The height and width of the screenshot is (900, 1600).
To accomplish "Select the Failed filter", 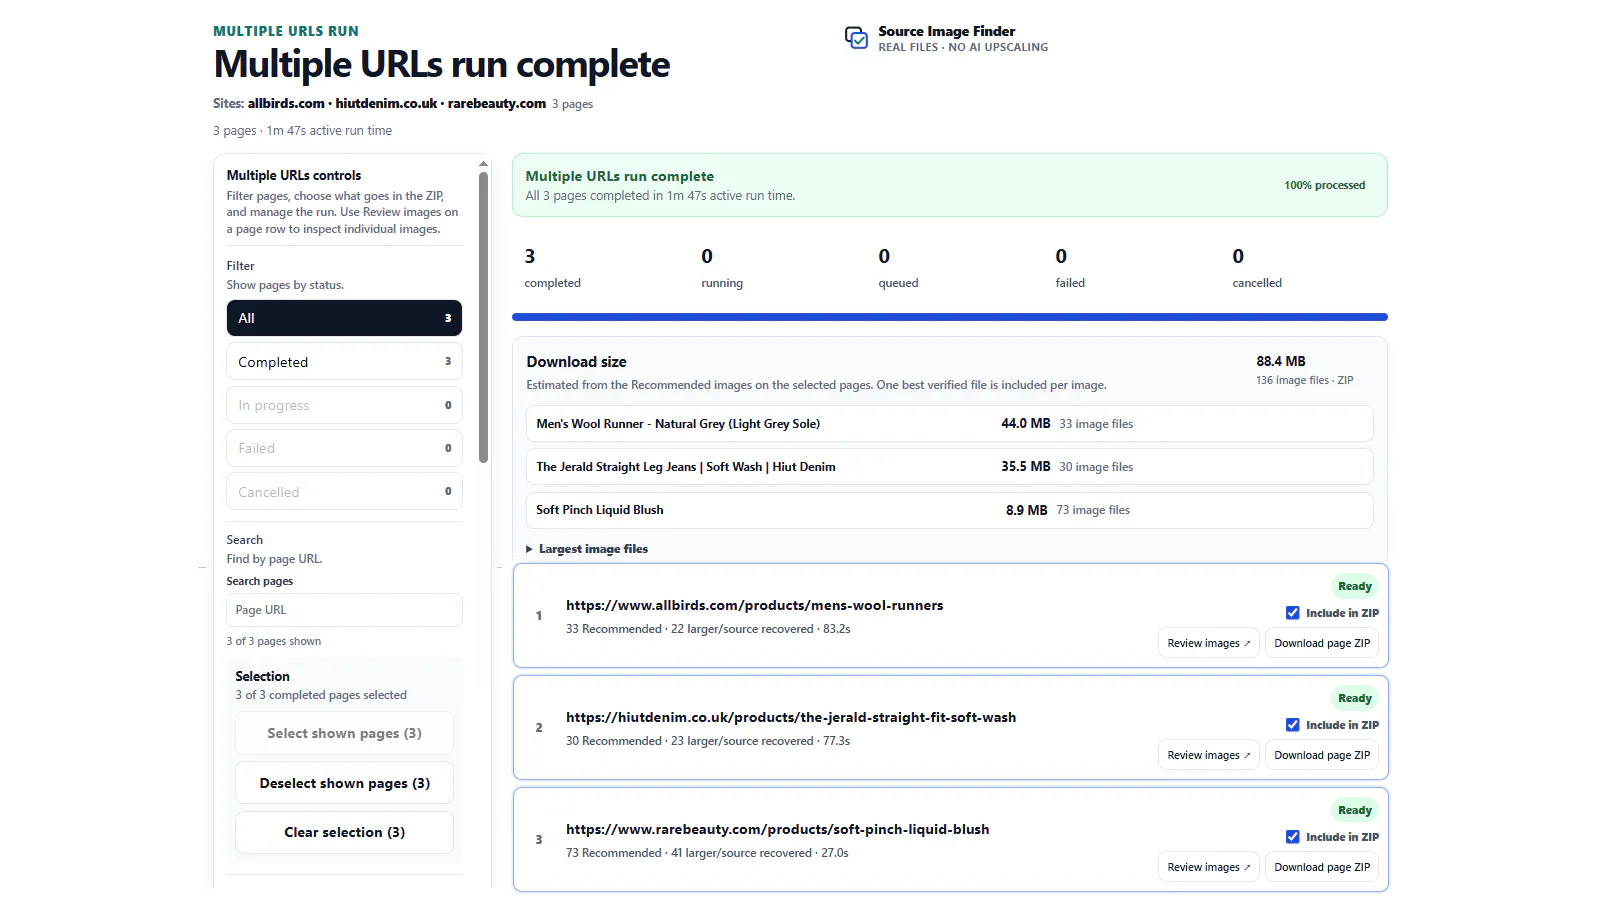I will [344, 448].
